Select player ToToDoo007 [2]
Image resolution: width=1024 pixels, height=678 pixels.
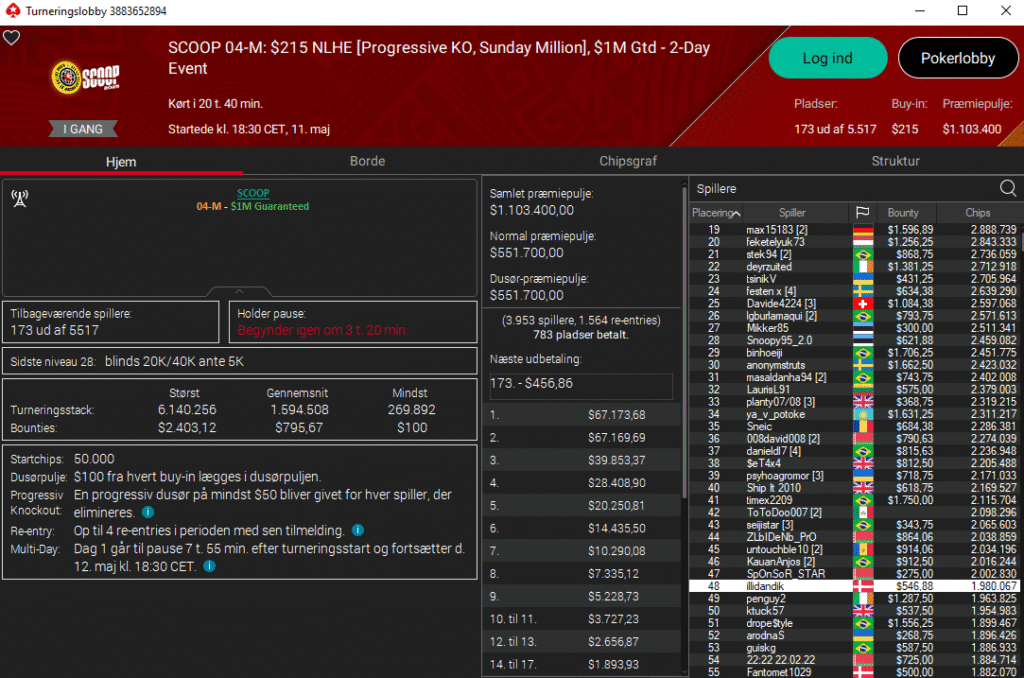pos(854,513)
